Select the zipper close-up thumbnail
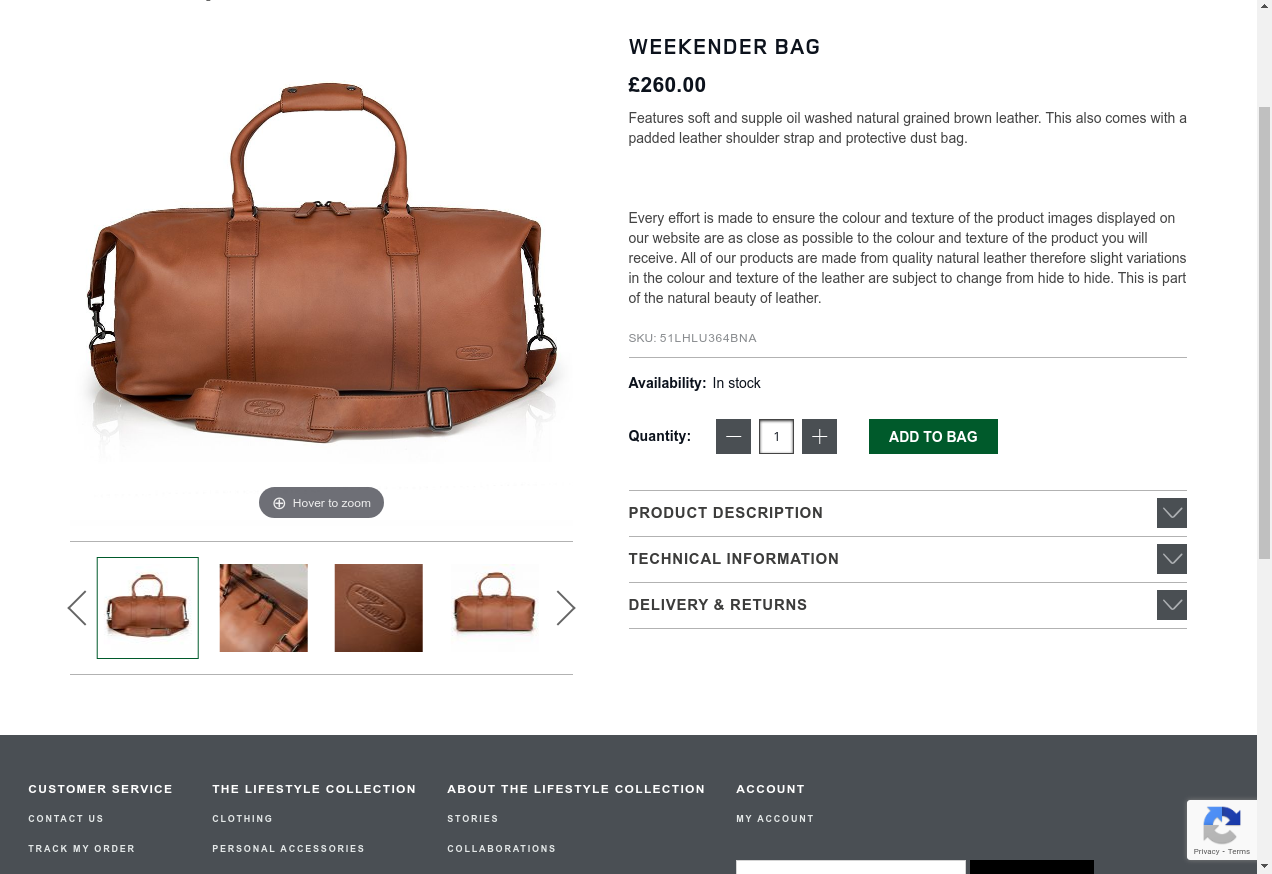This screenshot has width=1272, height=874. click(264, 608)
